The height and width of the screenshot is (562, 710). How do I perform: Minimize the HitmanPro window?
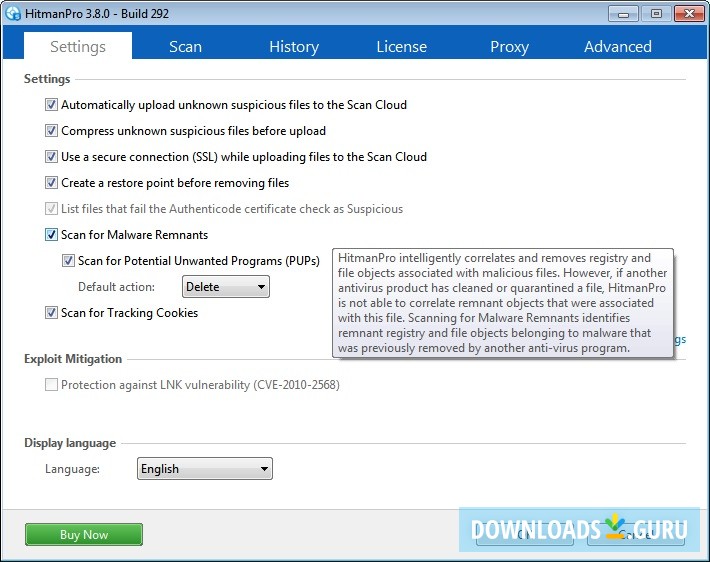click(x=623, y=14)
